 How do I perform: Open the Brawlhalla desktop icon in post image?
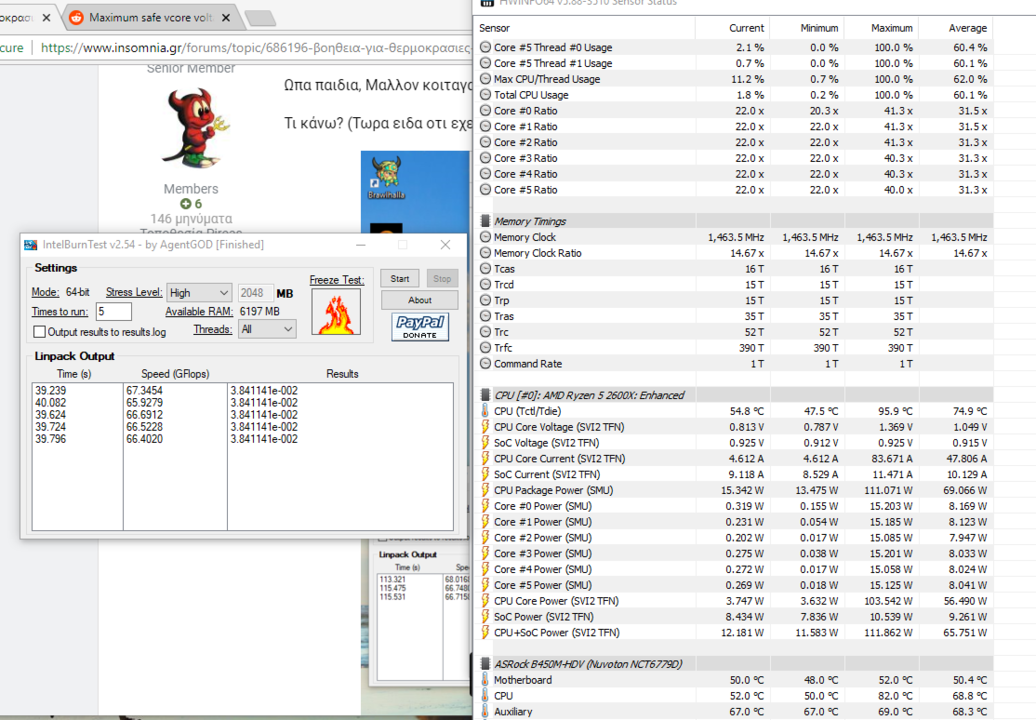(386, 177)
